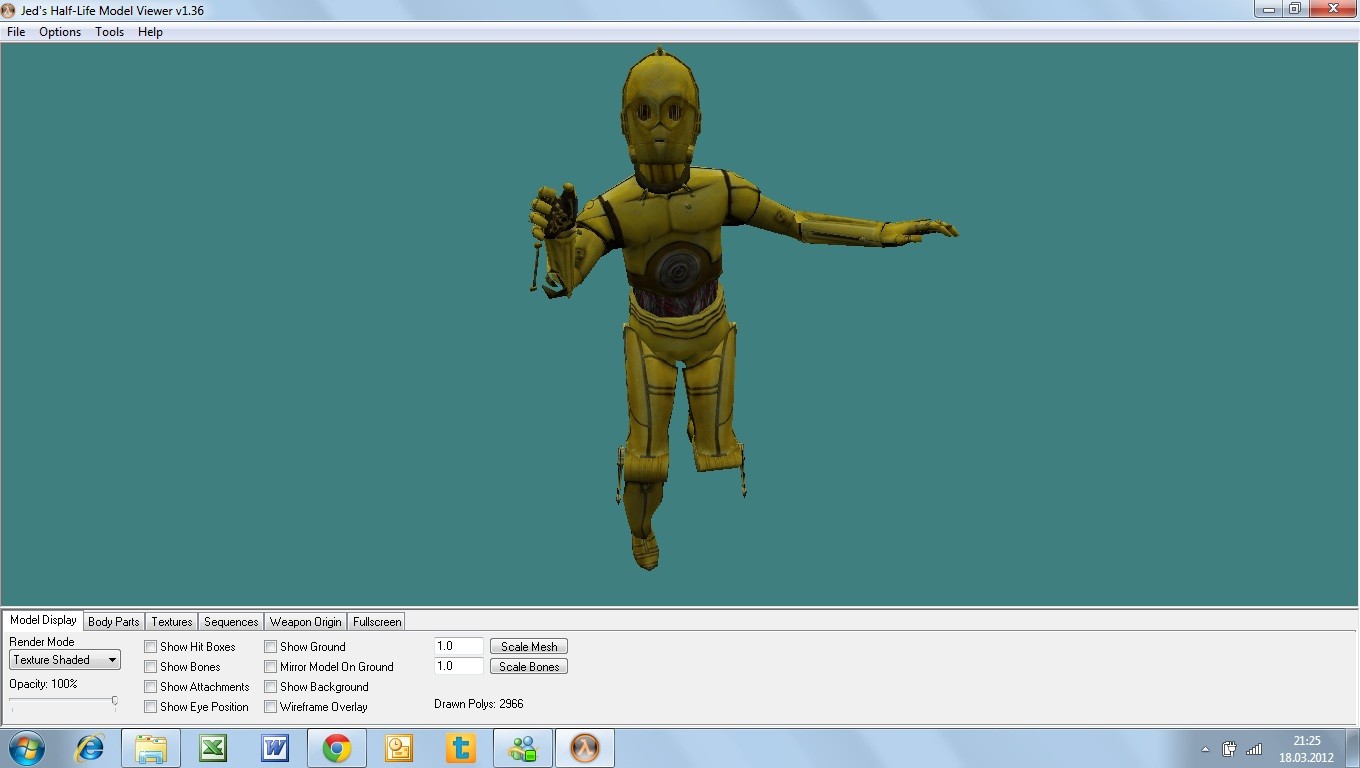Launch Internet Explorer from the taskbar
Screen dimensions: 1360x768
90,748
